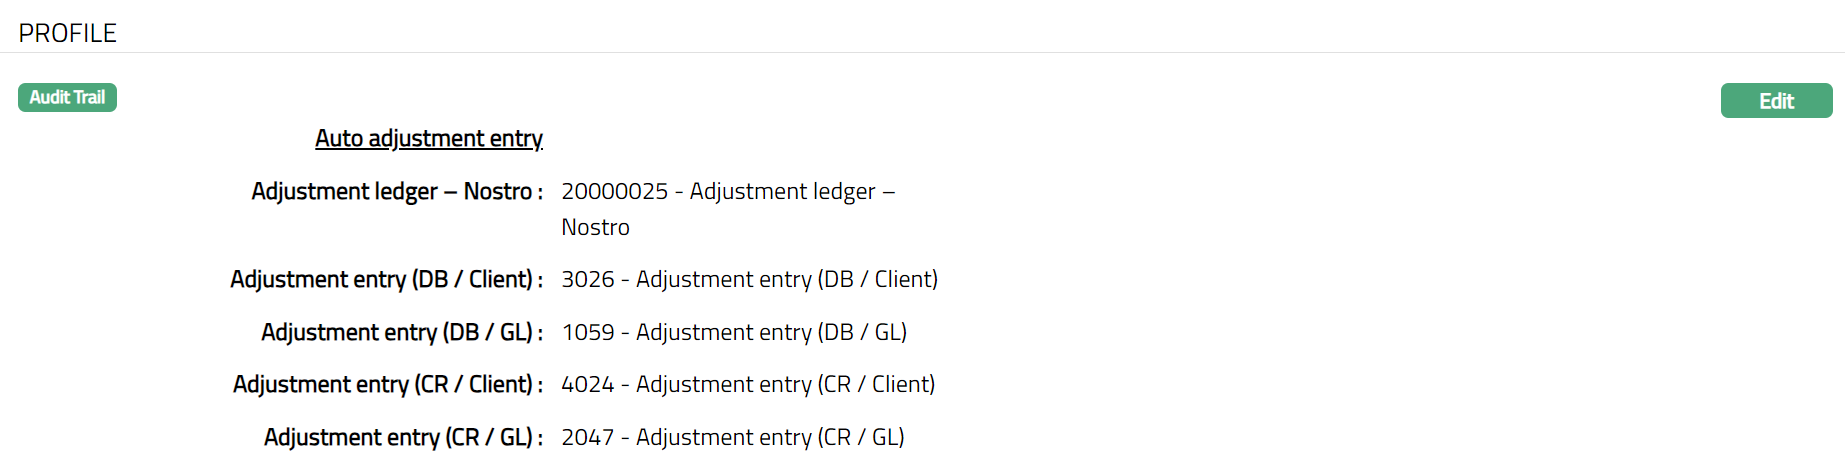
Task: Click the Adjustment ledger – Nostro value description
Action: pos(782,191)
